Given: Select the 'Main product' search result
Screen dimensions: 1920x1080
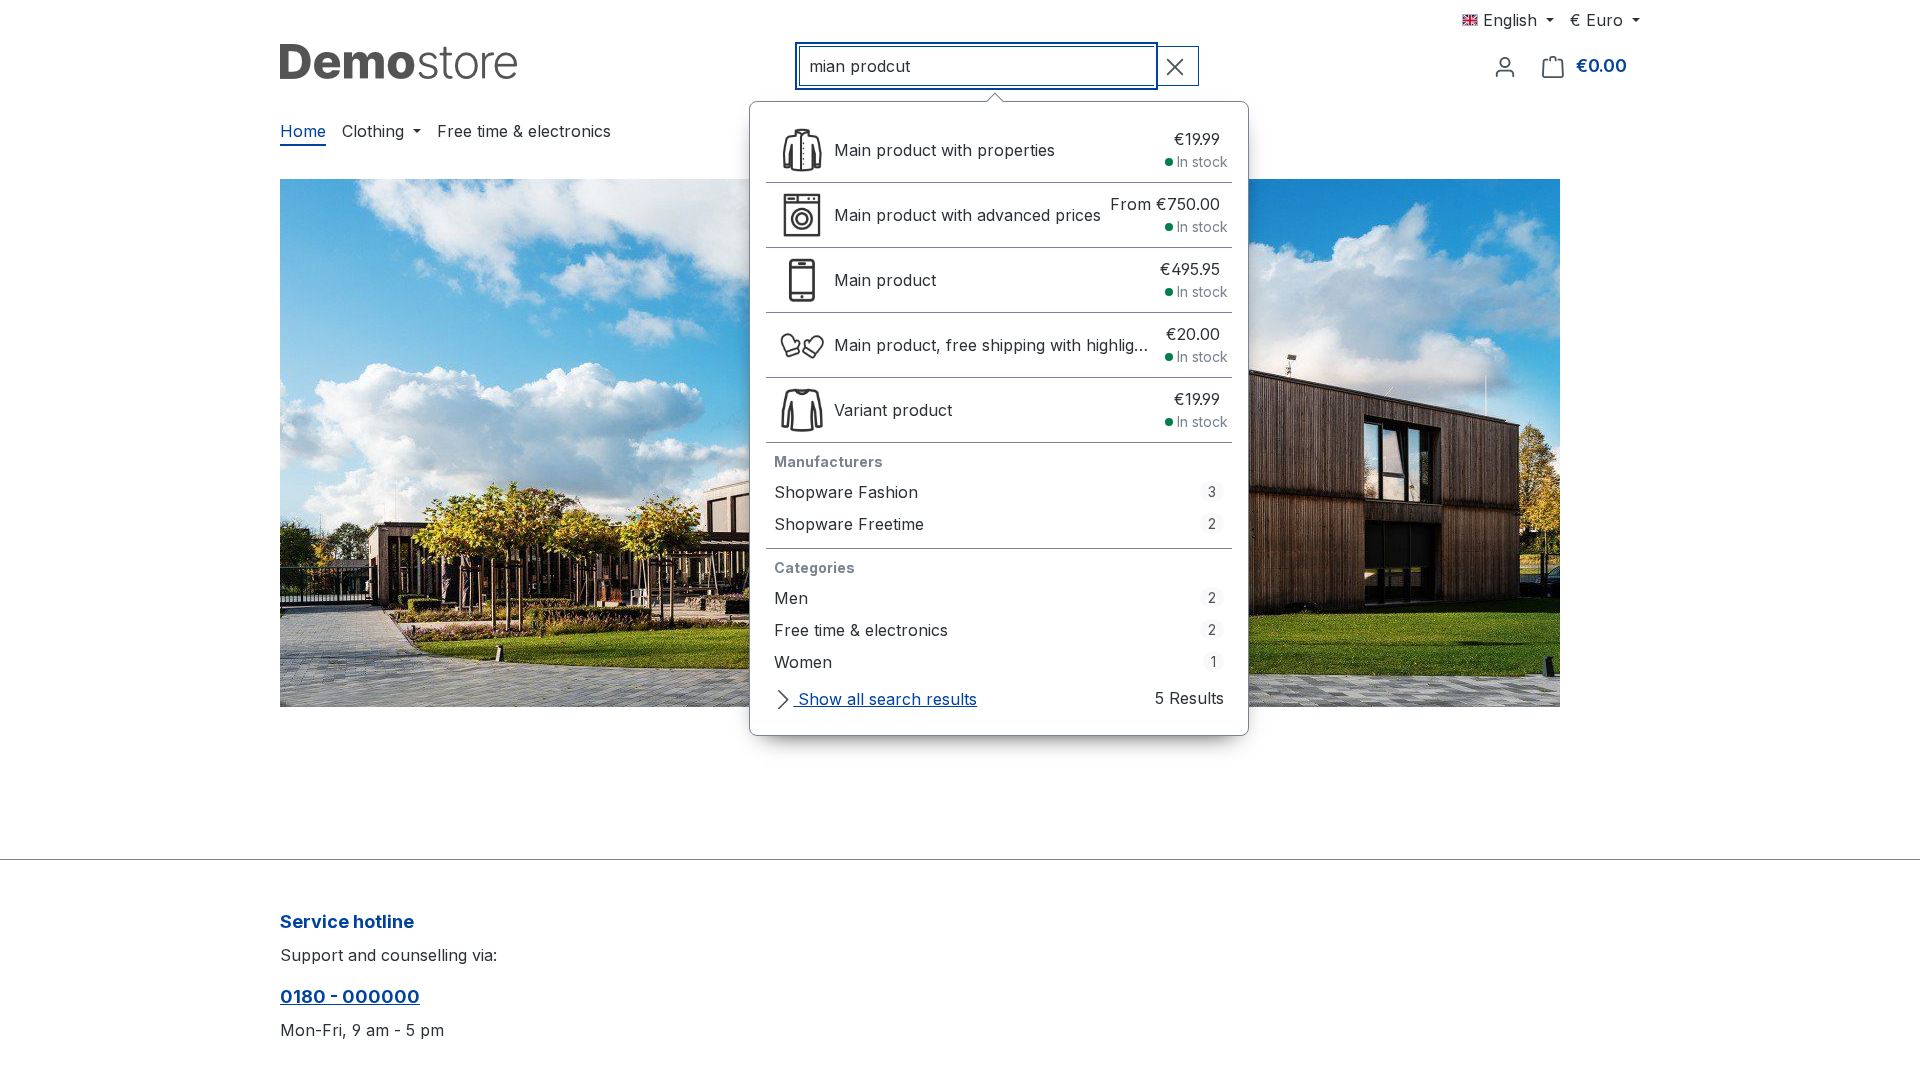Looking at the screenshot, I should pyautogui.click(x=999, y=280).
